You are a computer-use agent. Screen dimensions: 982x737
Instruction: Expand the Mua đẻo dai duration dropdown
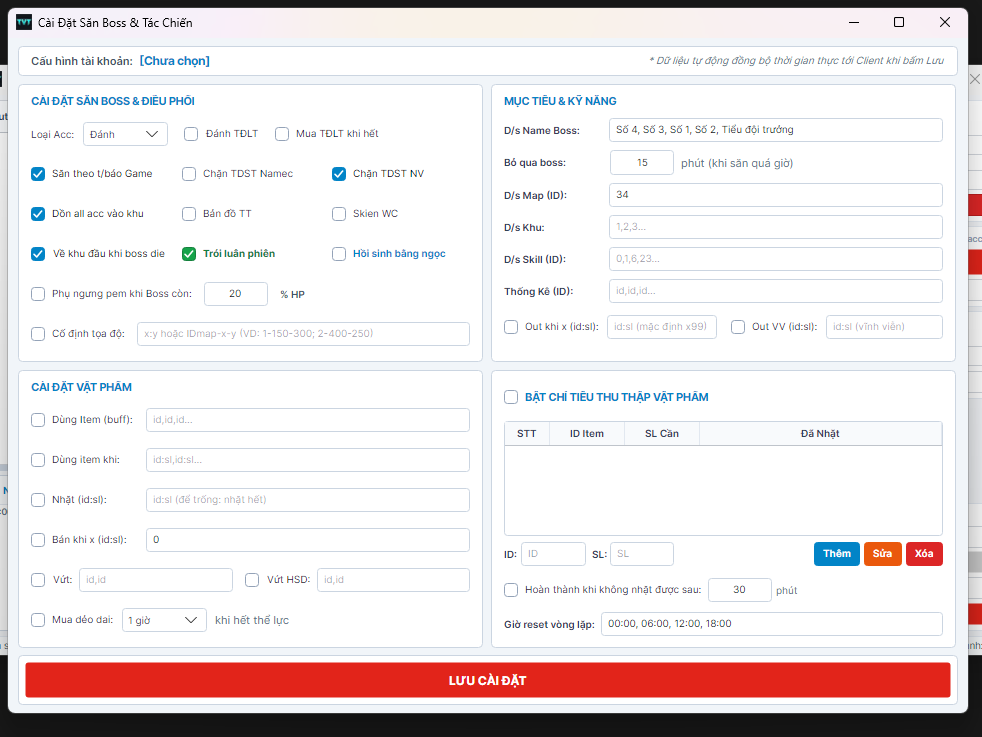click(x=164, y=620)
